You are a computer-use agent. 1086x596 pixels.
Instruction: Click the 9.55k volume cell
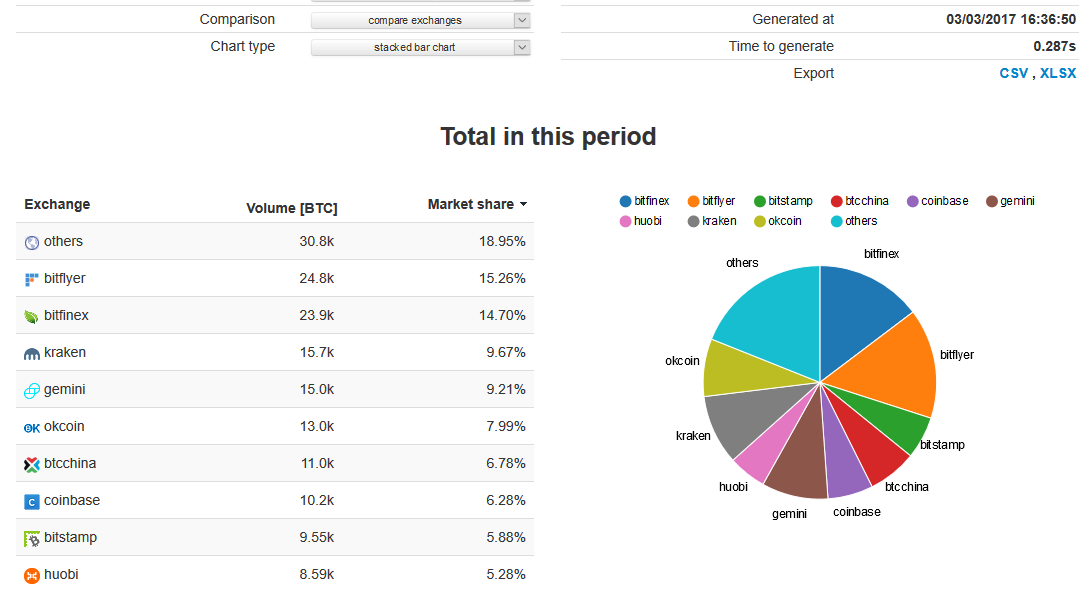coord(317,538)
